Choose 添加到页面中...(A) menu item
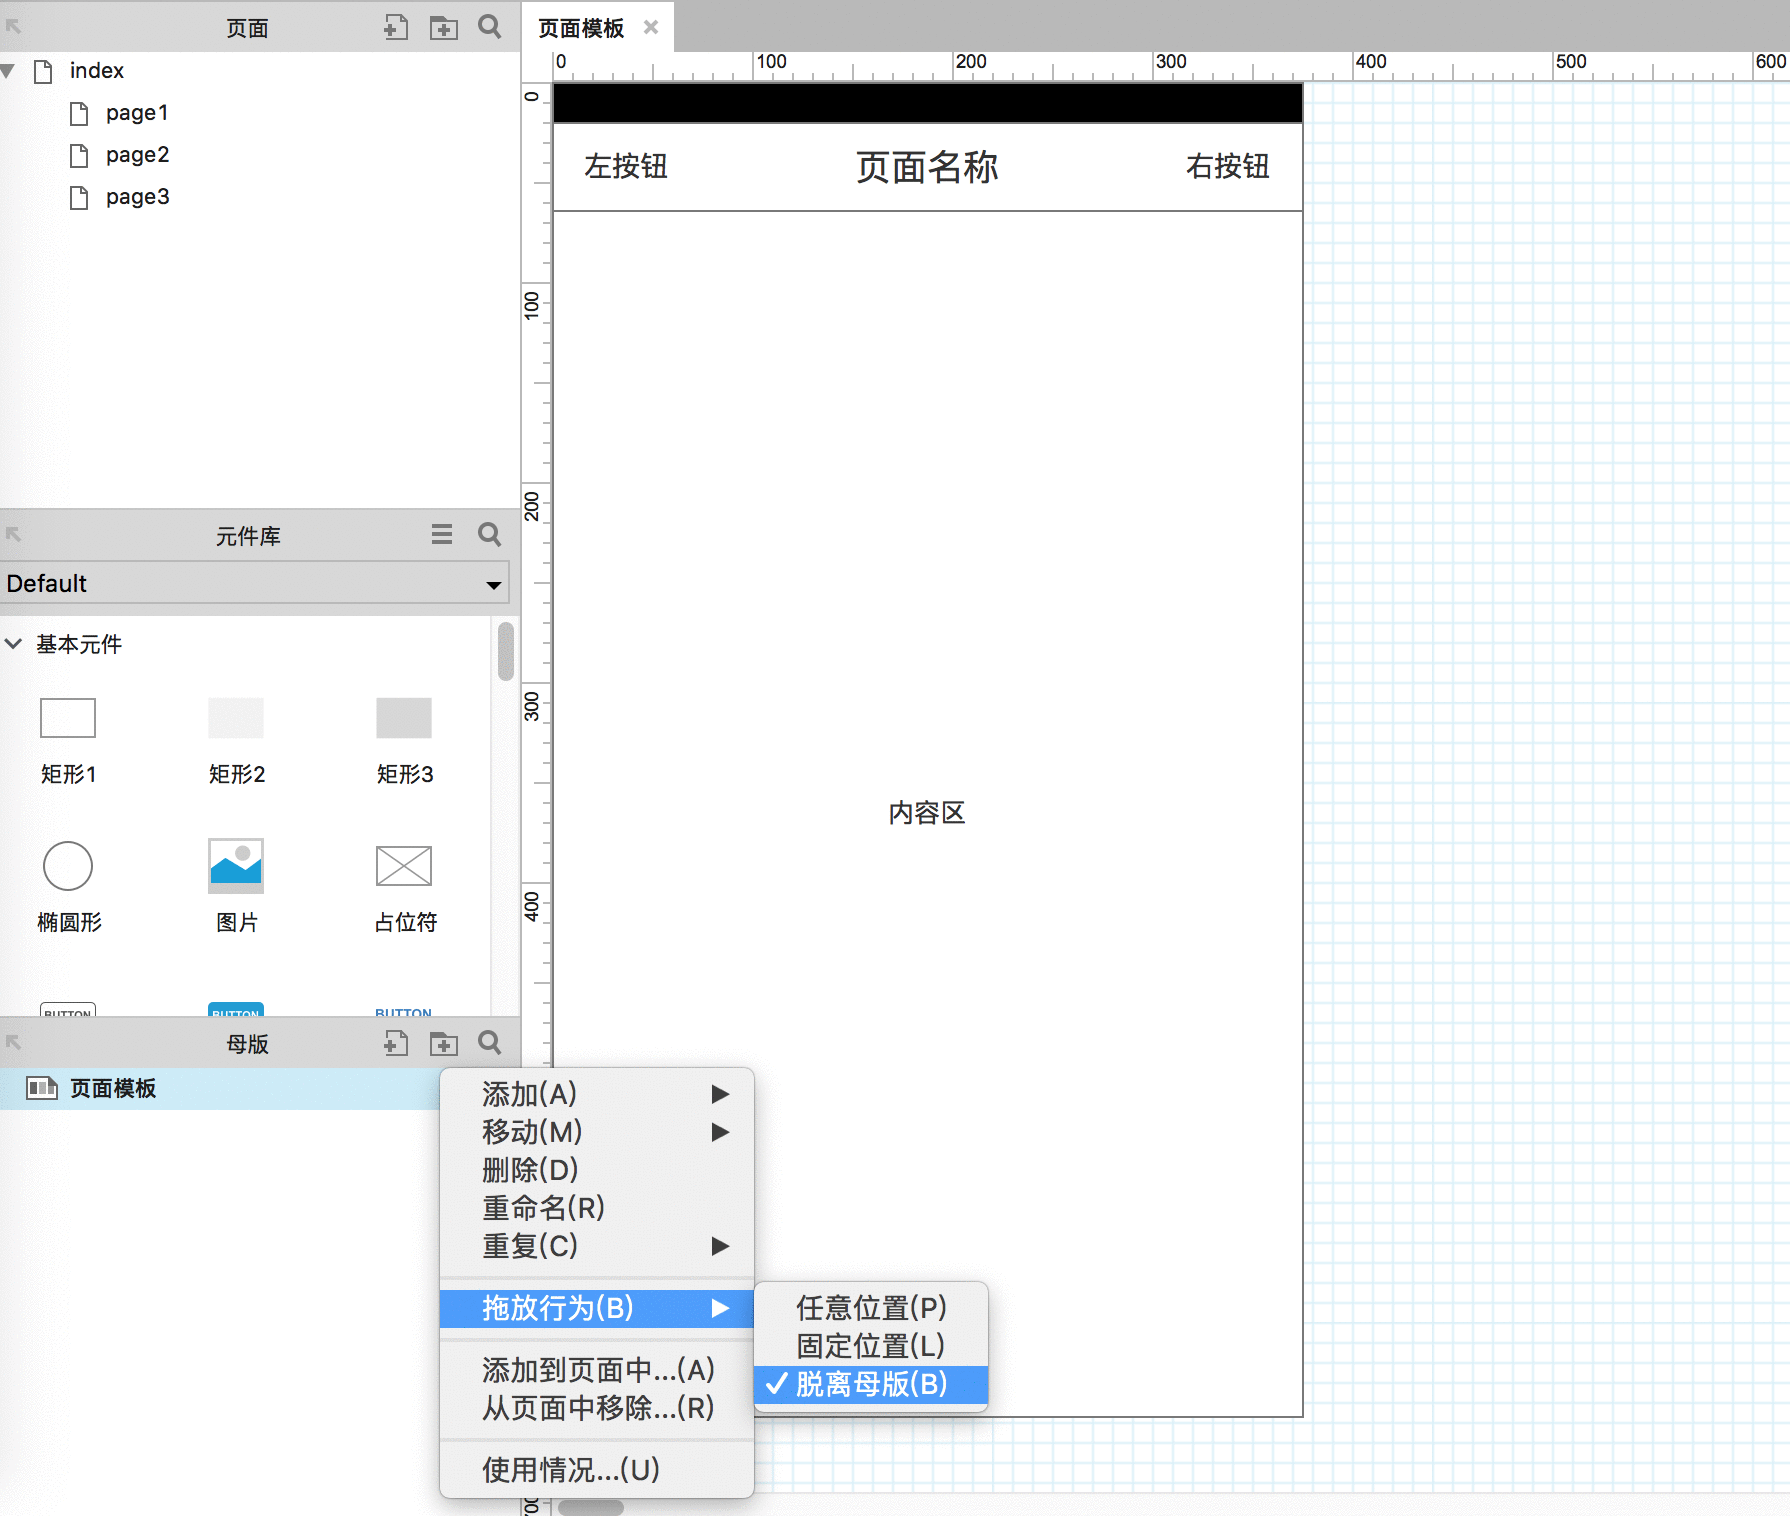 [596, 1370]
